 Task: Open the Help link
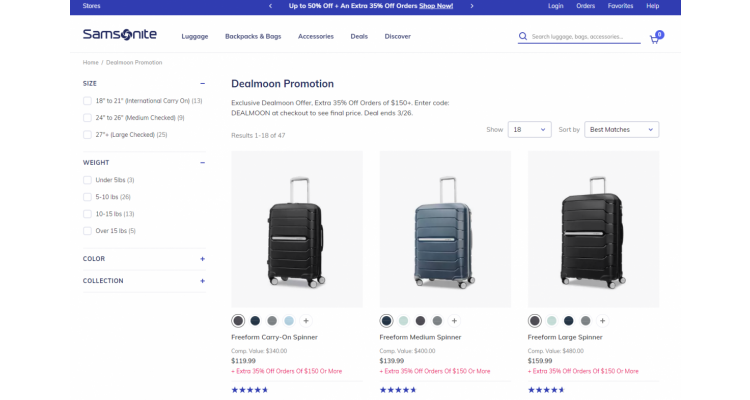tap(652, 6)
